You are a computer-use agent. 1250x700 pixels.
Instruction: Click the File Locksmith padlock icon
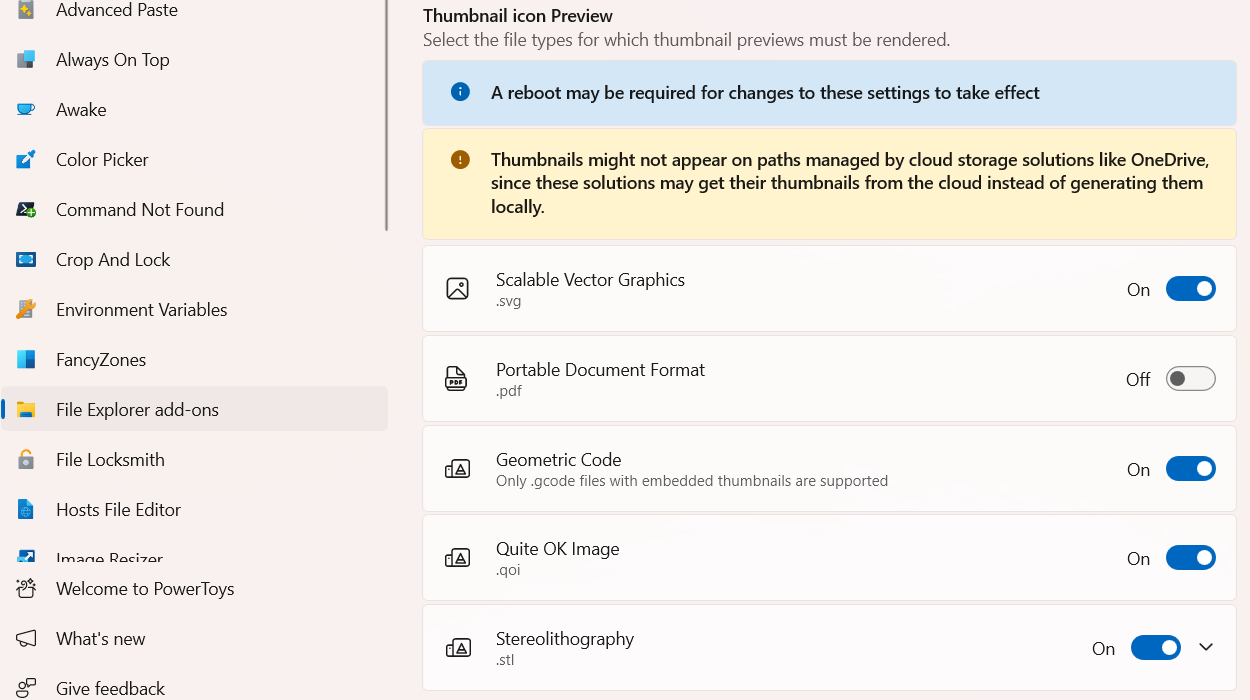click(26, 460)
